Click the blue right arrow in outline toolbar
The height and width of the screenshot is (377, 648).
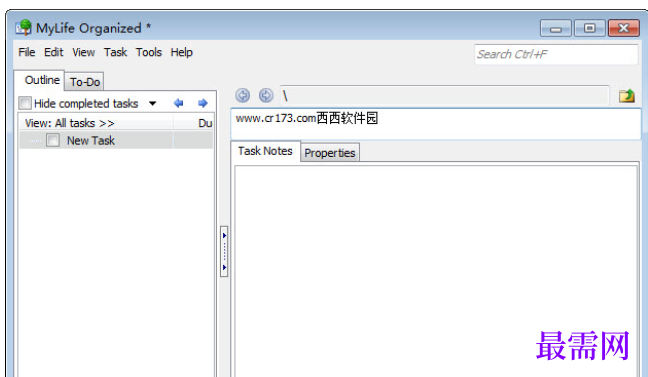coord(202,103)
